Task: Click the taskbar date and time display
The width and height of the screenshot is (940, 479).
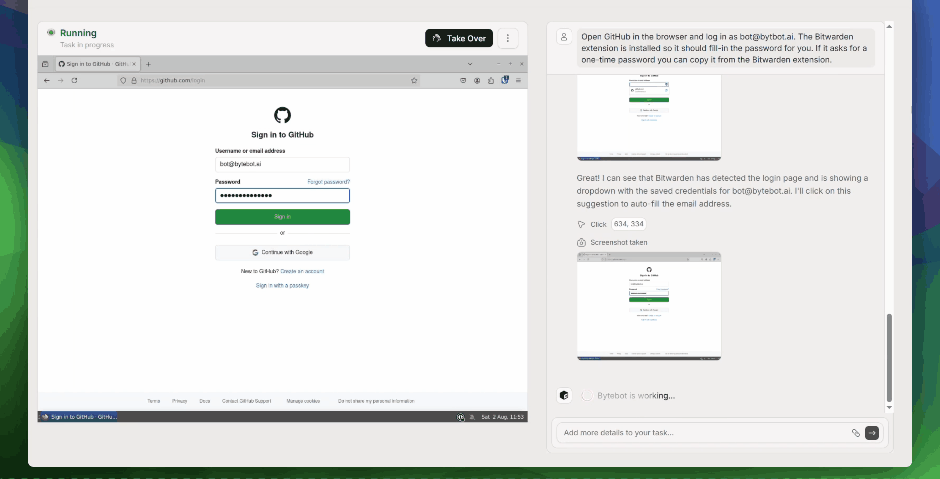Action: click(x=502, y=417)
